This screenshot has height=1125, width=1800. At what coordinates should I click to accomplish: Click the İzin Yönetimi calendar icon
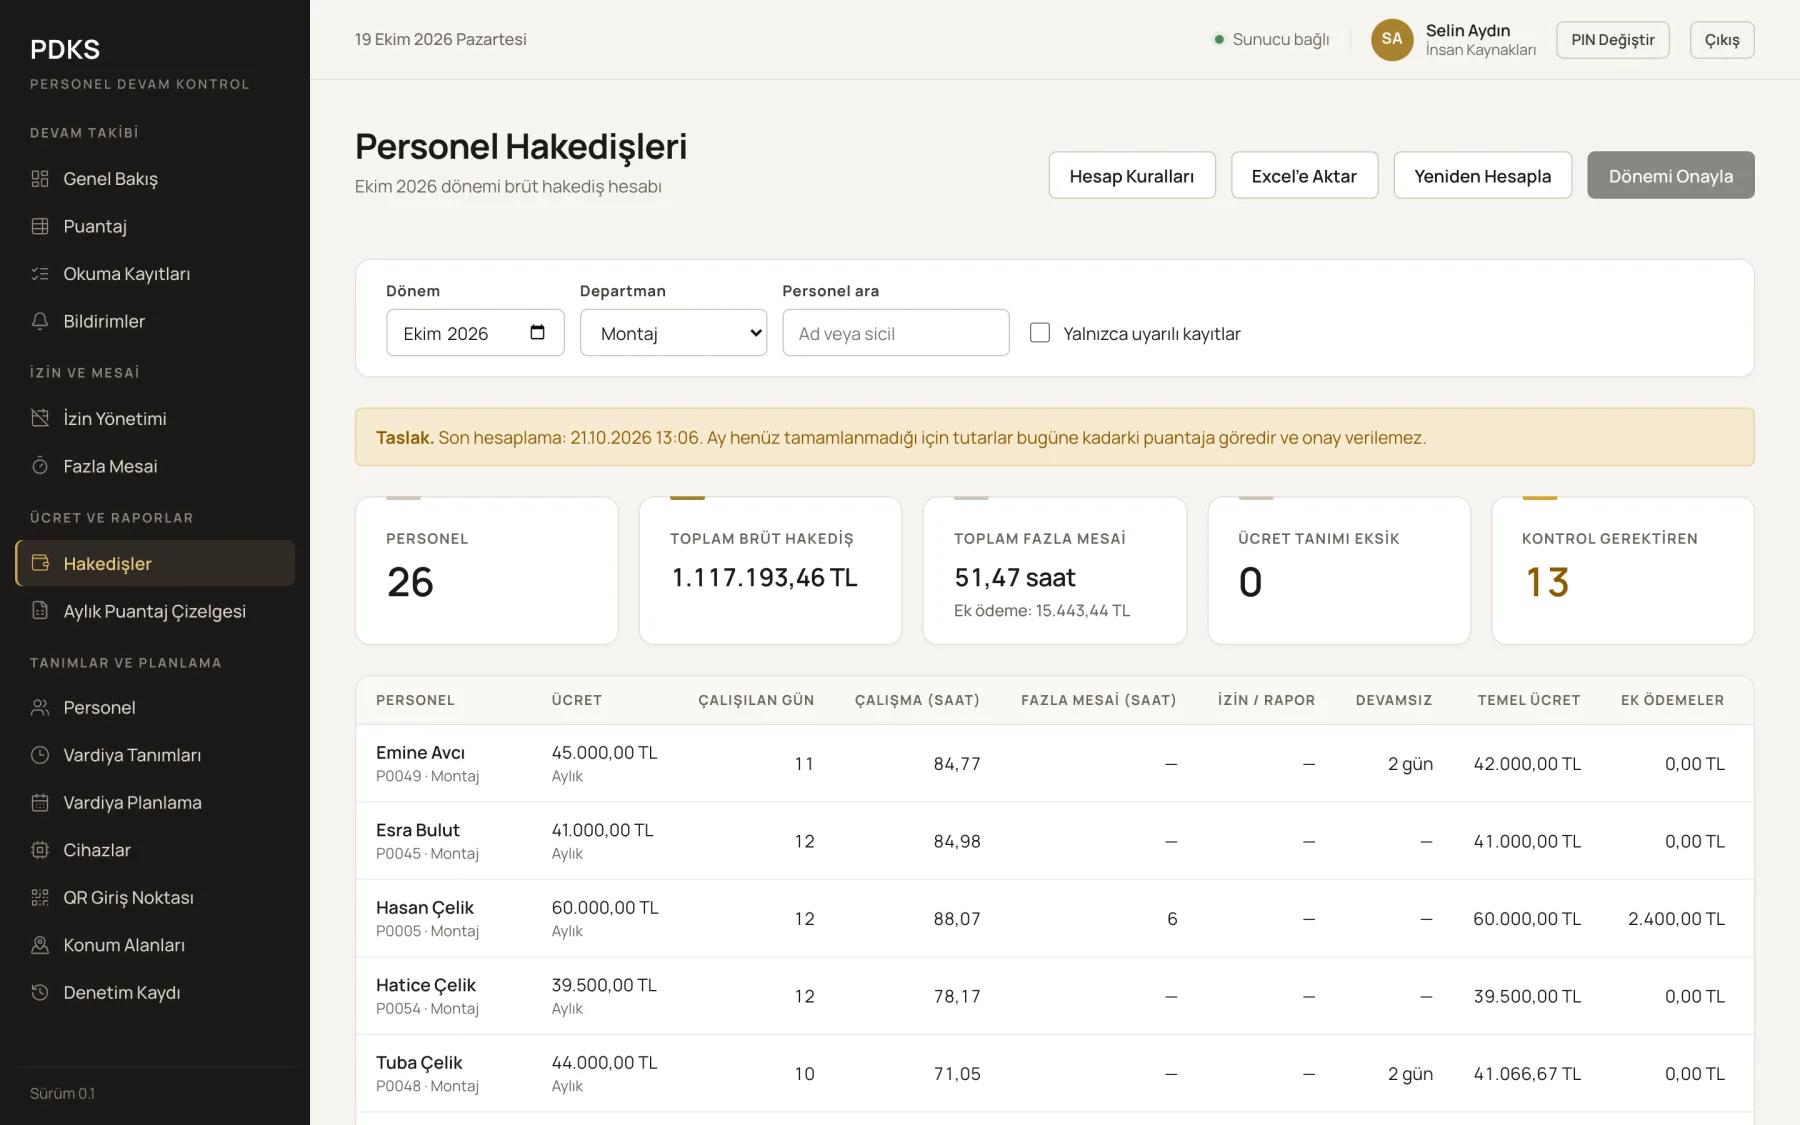40,418
